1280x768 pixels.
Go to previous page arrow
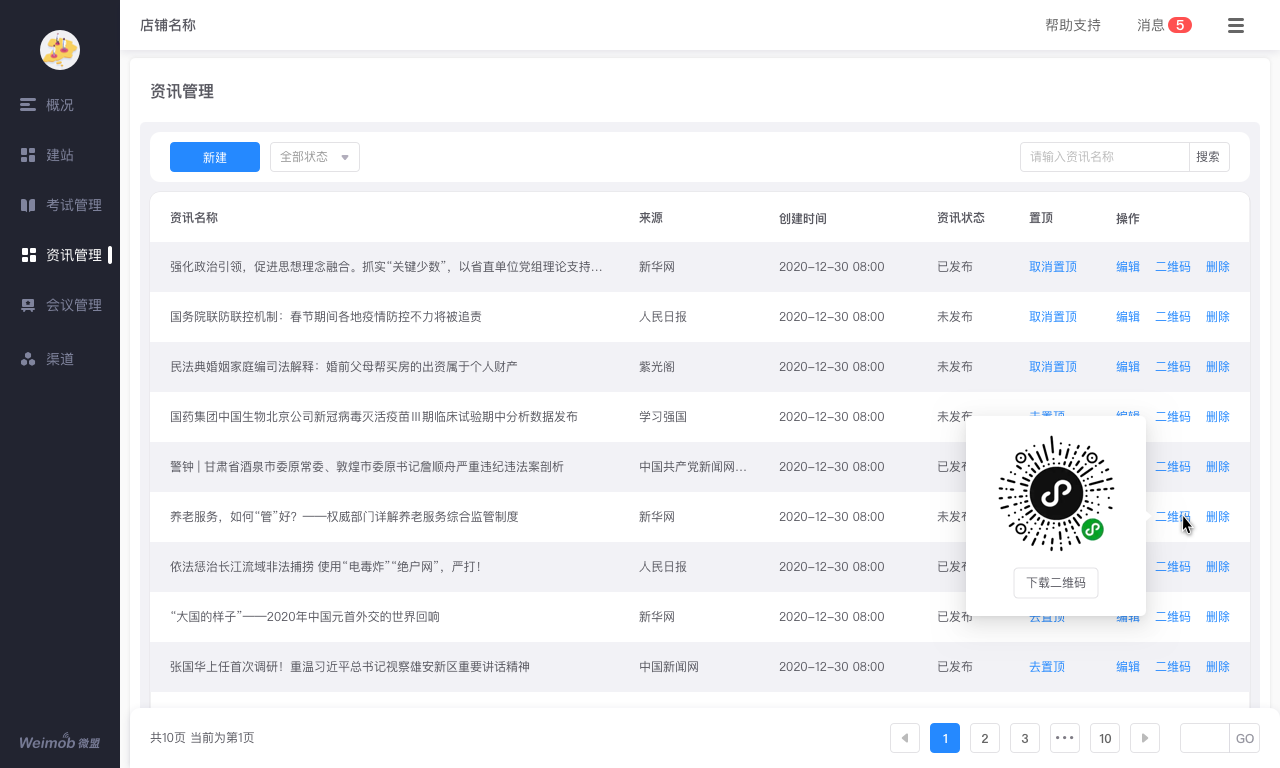point(905,738)
